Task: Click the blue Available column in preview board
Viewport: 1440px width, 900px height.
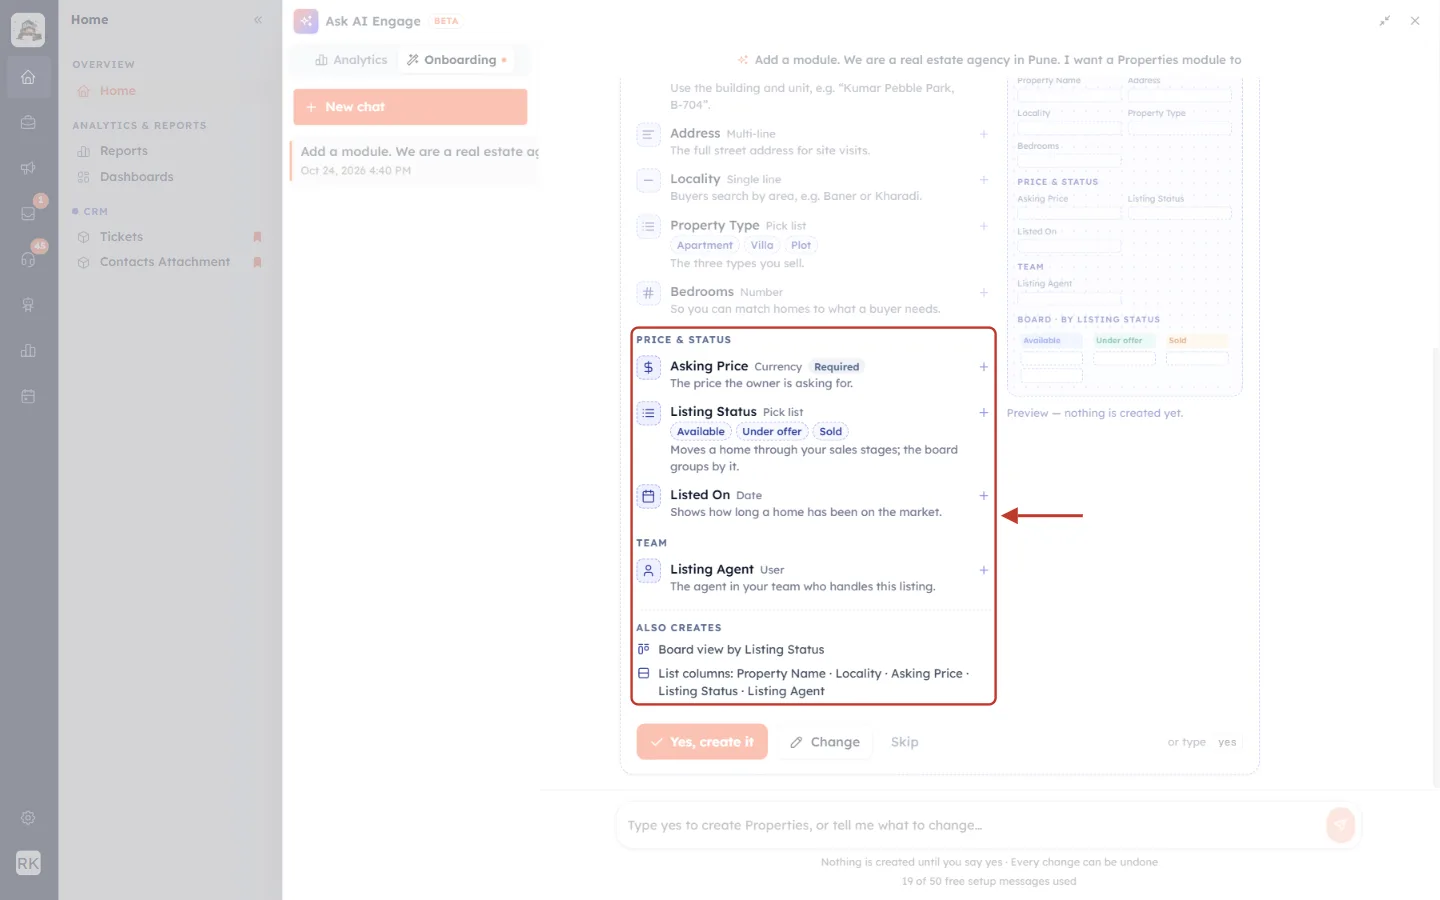Action: pos(1051,341)
